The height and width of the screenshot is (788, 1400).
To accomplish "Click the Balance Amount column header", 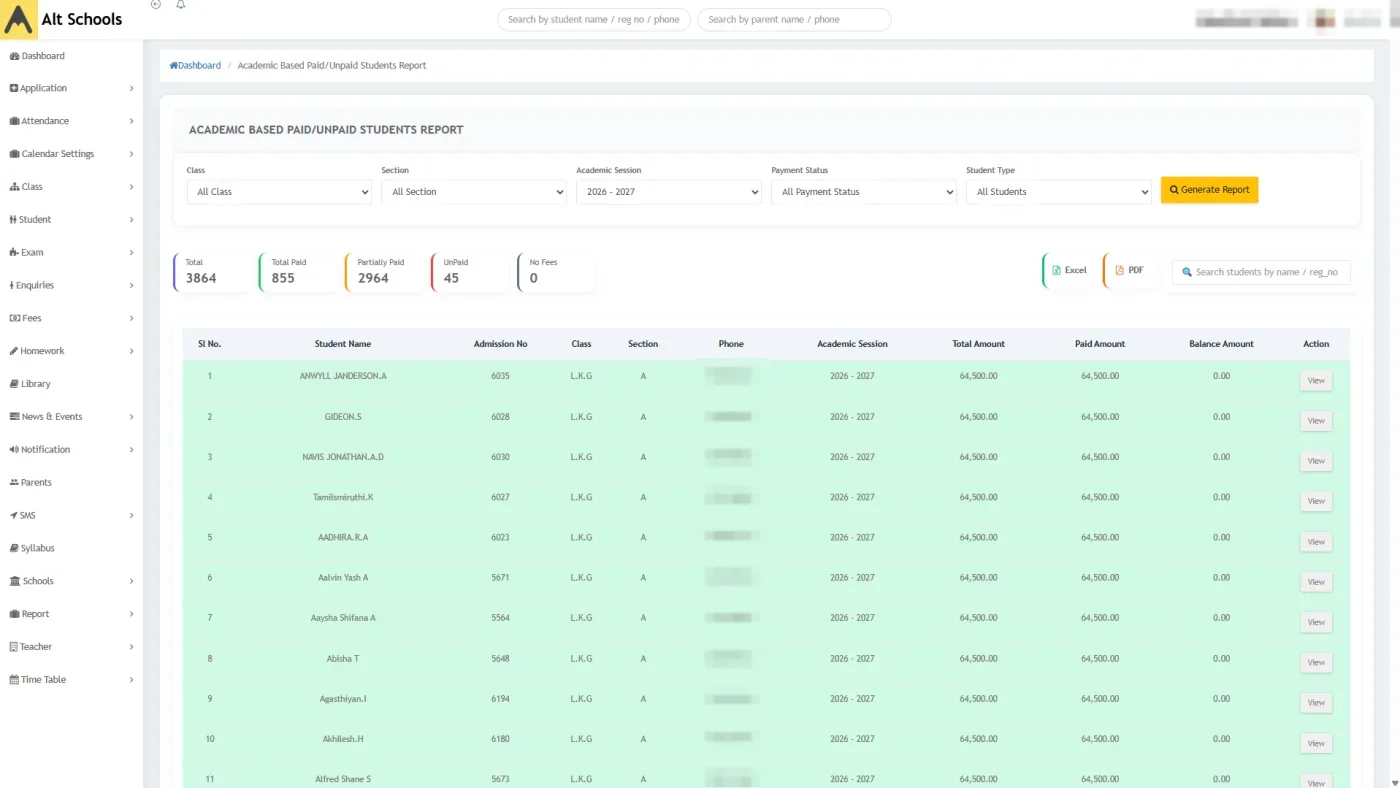I will 1221,344.
